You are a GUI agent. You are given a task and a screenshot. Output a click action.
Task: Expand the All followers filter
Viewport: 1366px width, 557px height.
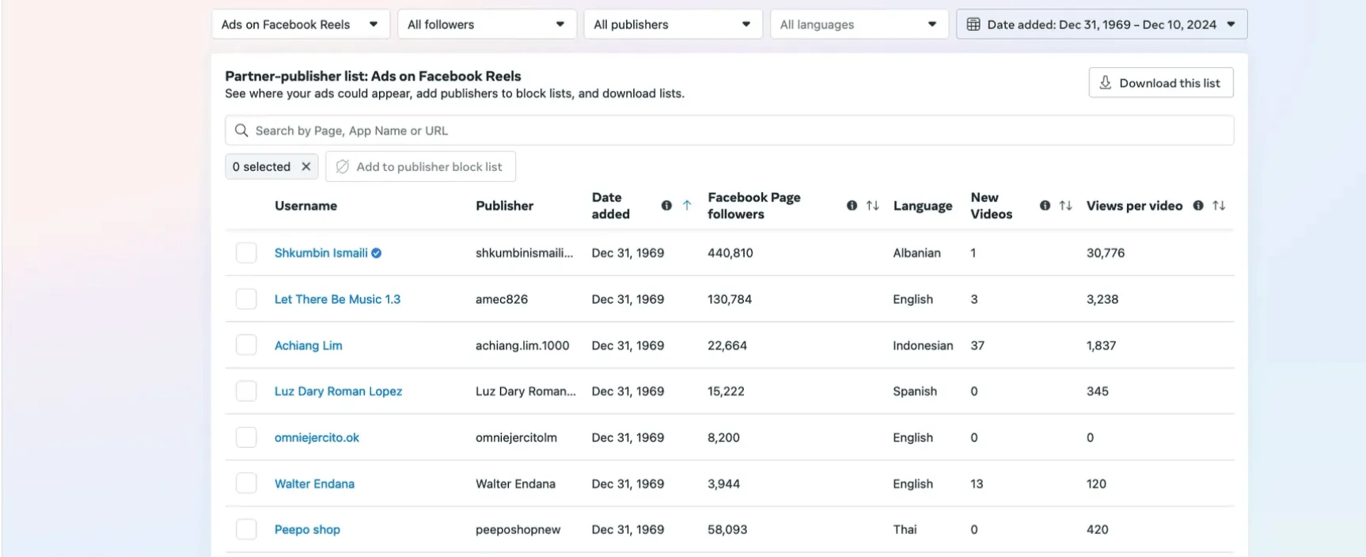[x=487, y=24]
